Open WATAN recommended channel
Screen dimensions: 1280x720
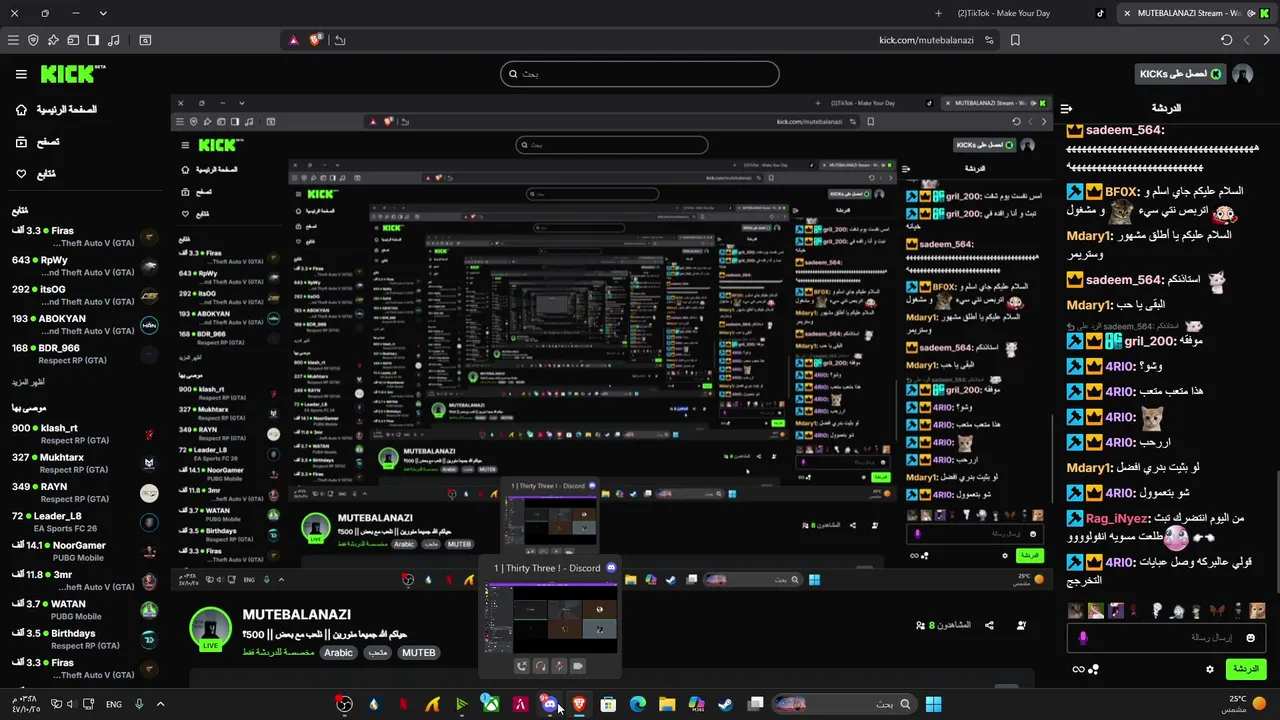tap(85, 610)
